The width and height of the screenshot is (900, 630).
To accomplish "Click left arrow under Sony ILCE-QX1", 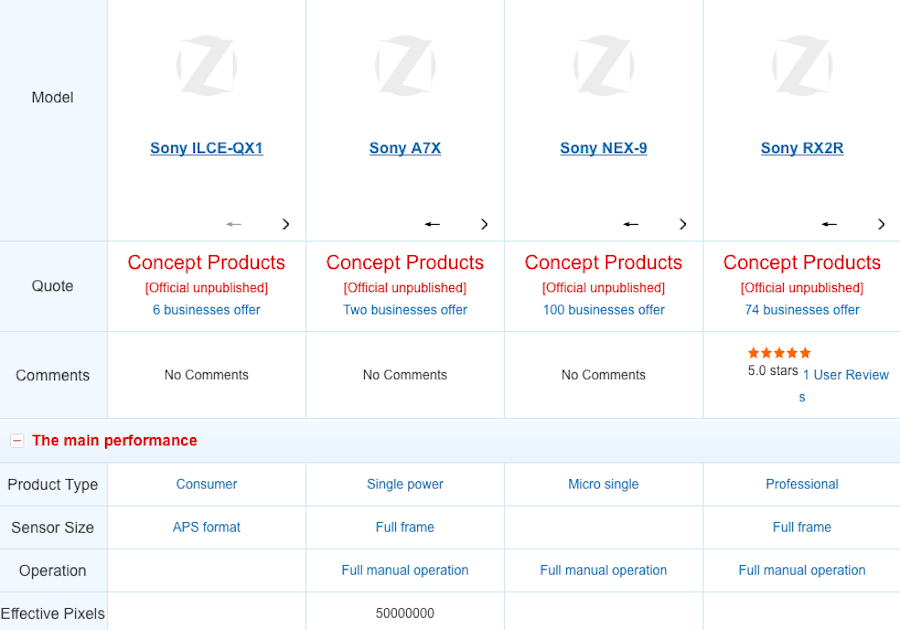I will tap(234, 224).
